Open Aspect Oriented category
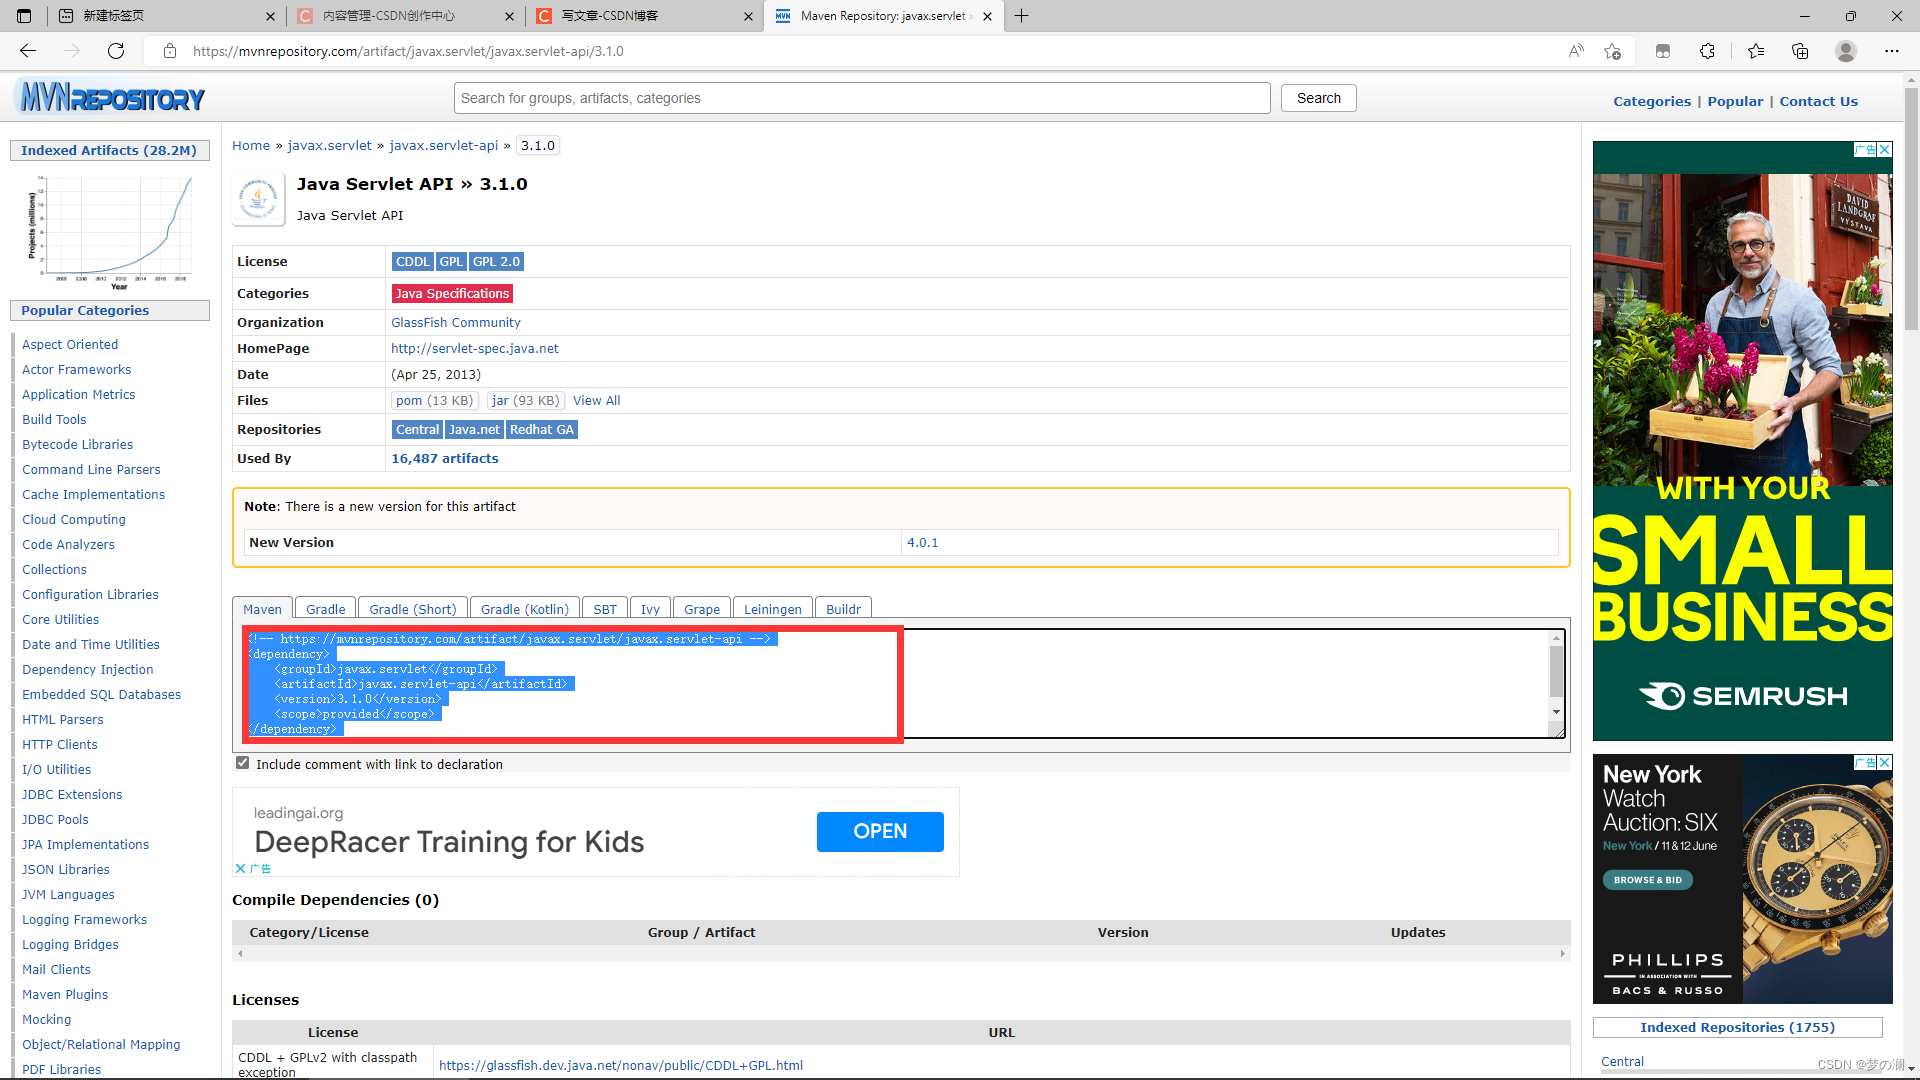 click(x=70, y=345)
